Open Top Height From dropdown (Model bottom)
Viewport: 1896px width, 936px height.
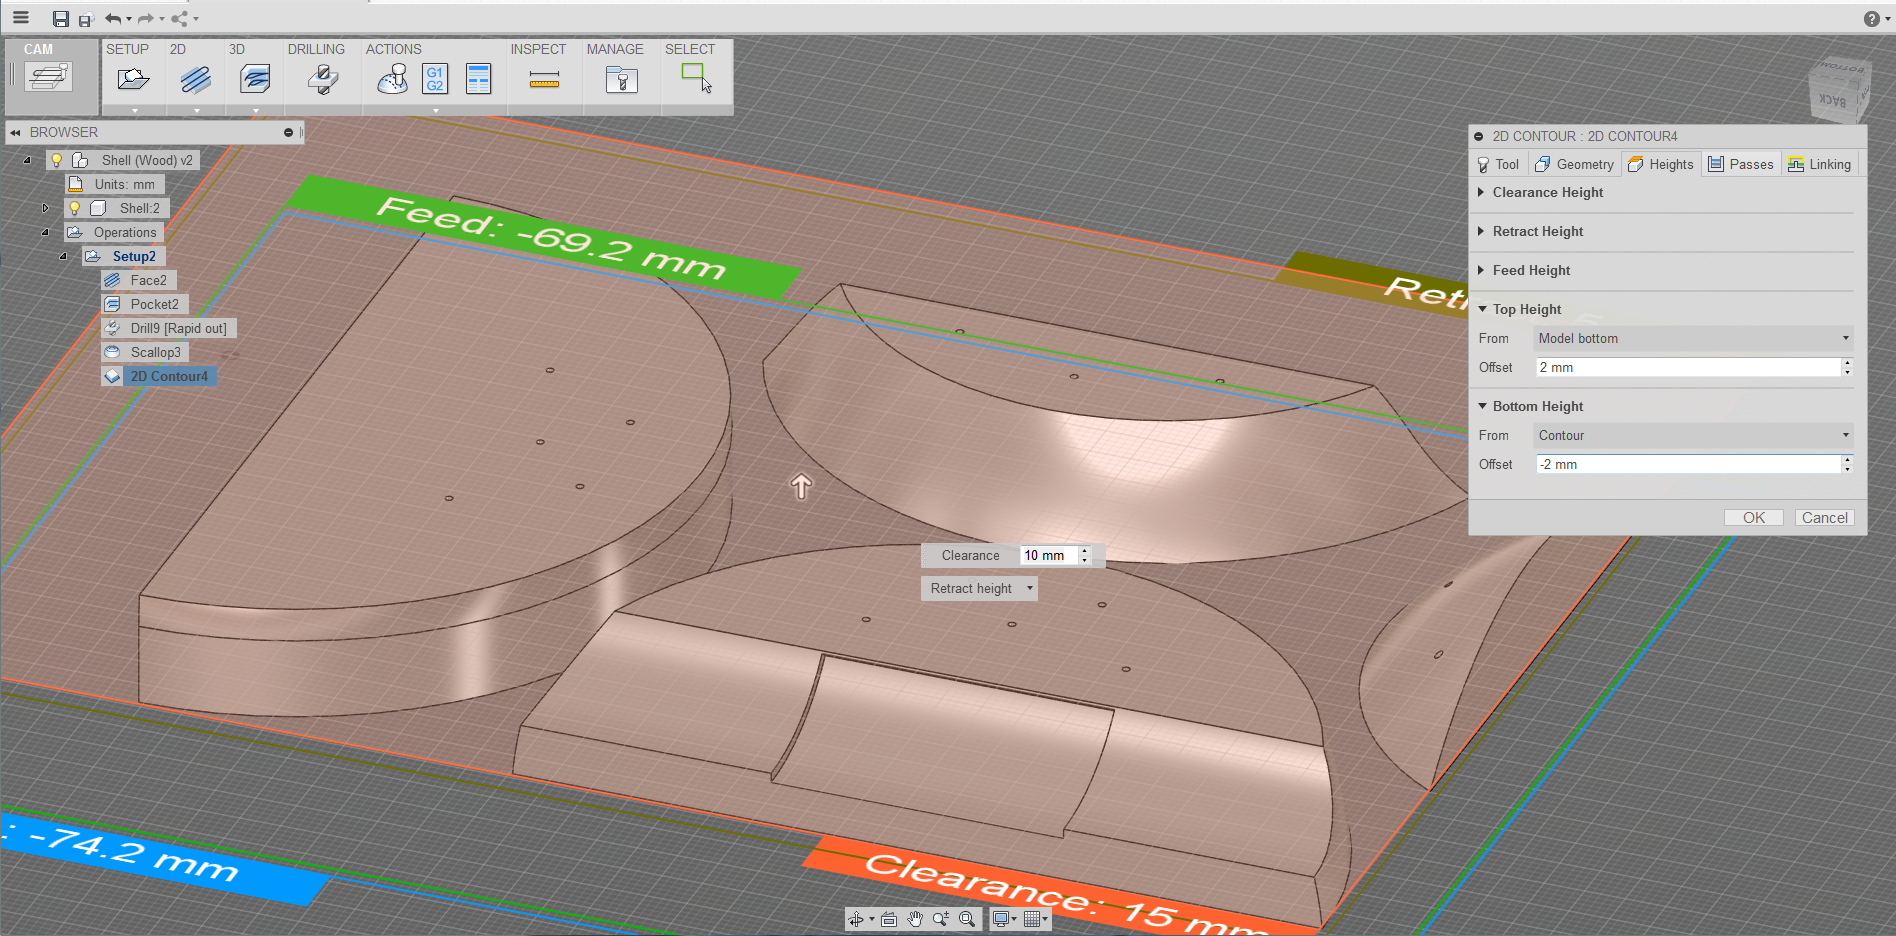pyautogui.click(x=1693, y=338)
